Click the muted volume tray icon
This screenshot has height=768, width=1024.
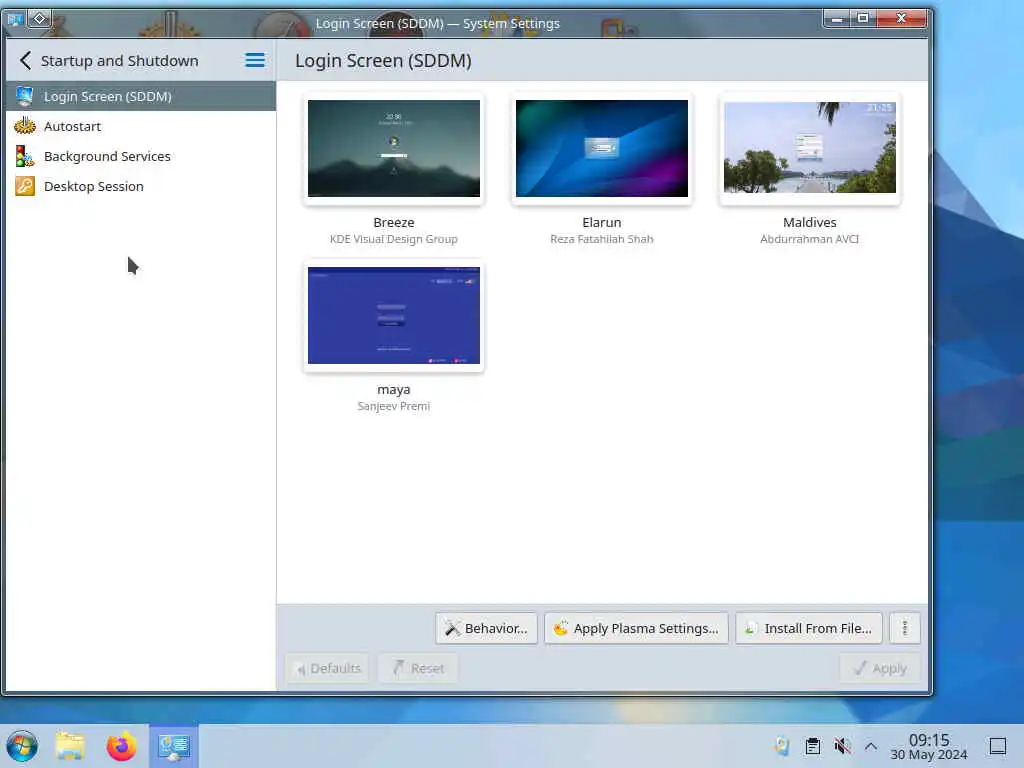click(842, 746)
